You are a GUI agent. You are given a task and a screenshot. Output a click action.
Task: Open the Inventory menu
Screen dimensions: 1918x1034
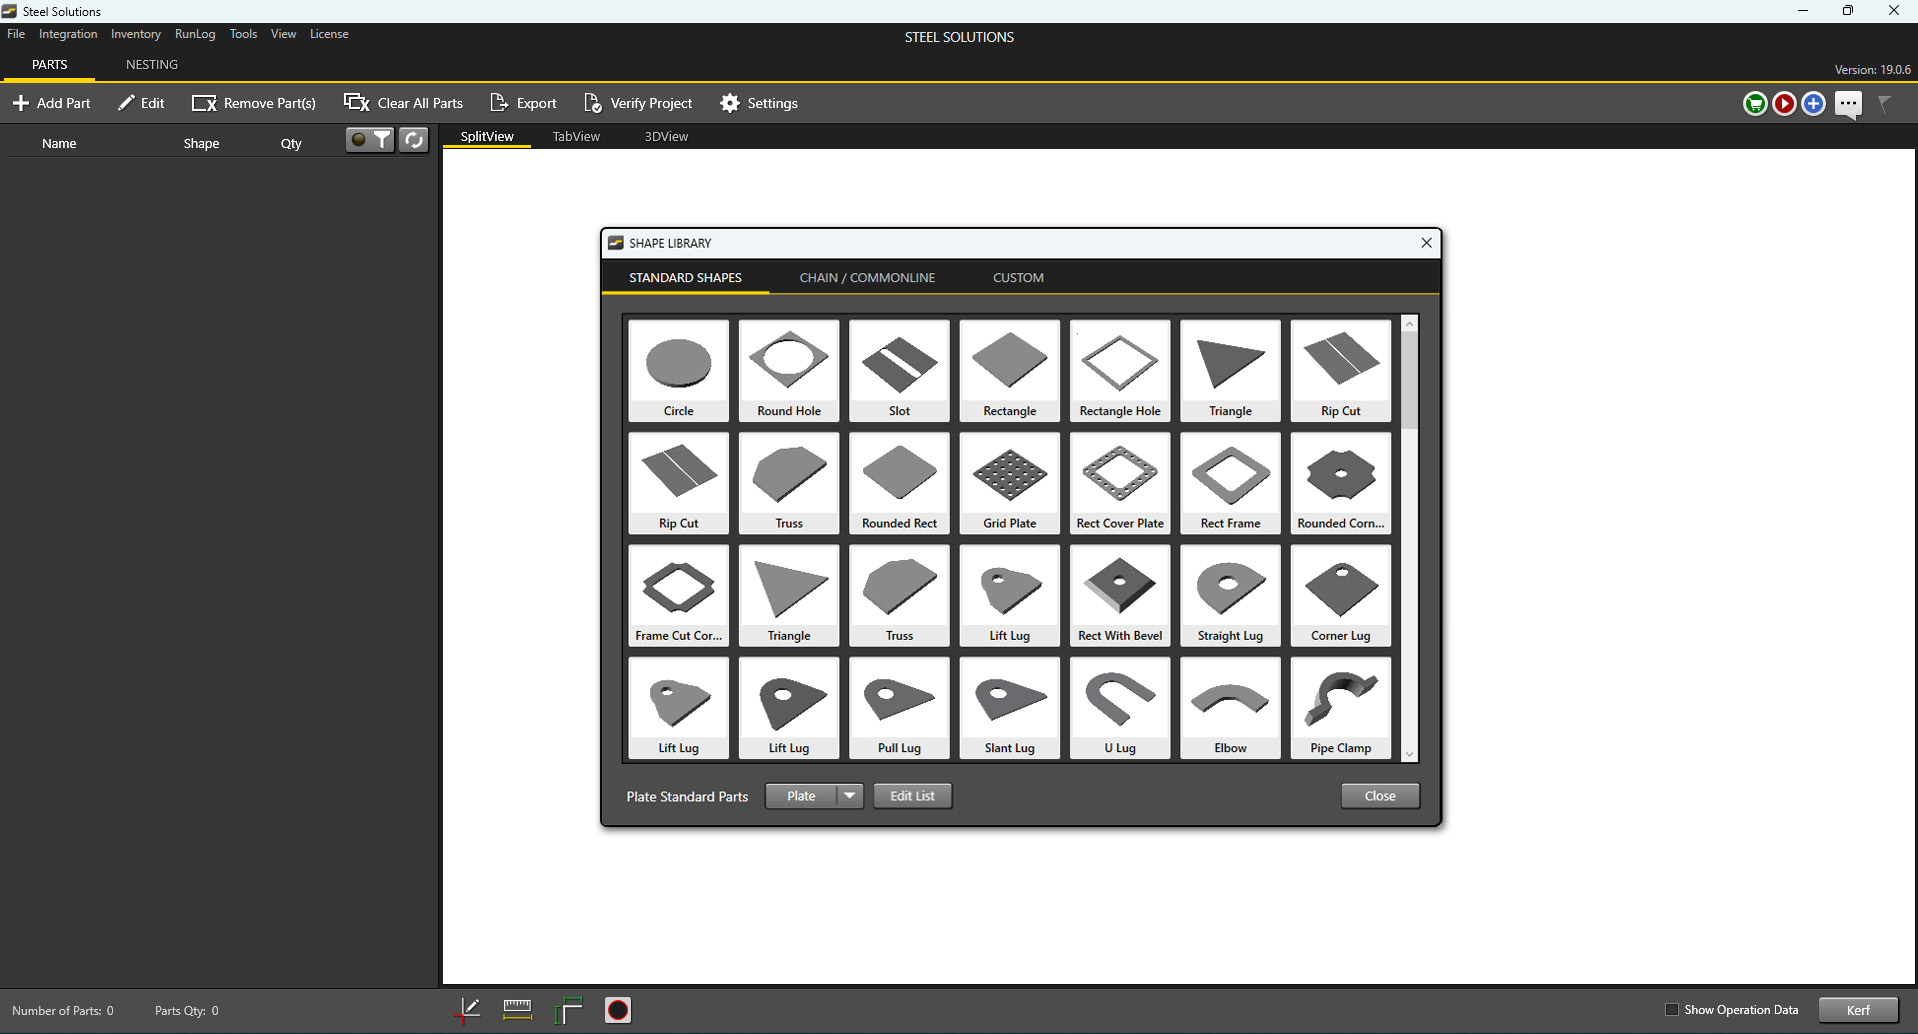136,34
